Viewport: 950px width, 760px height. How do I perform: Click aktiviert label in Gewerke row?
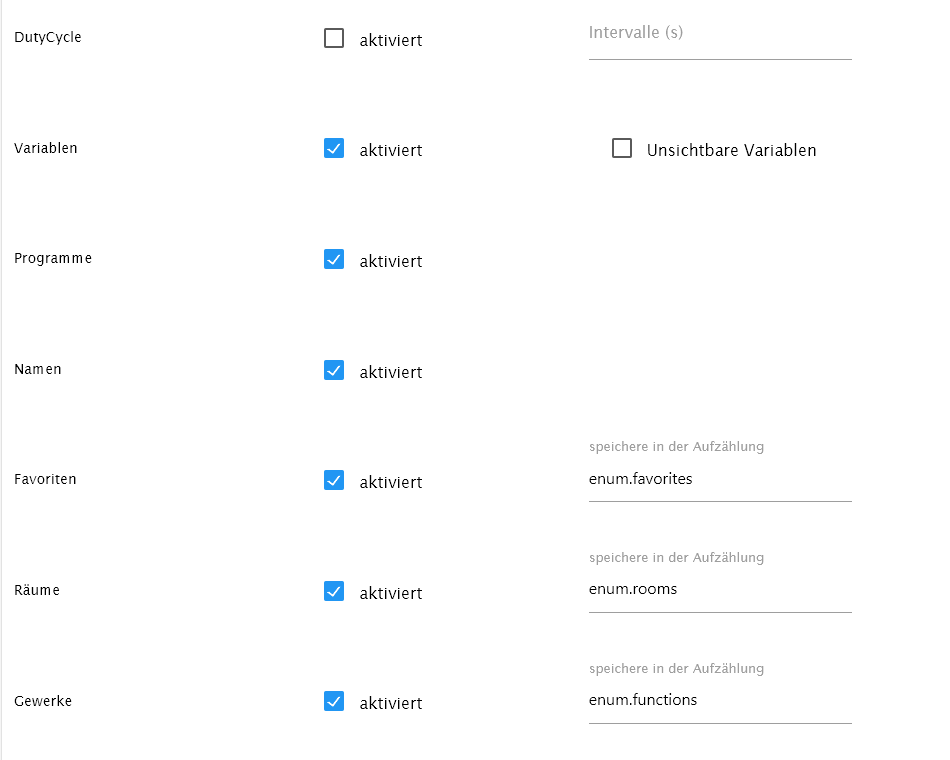point(391,704)
